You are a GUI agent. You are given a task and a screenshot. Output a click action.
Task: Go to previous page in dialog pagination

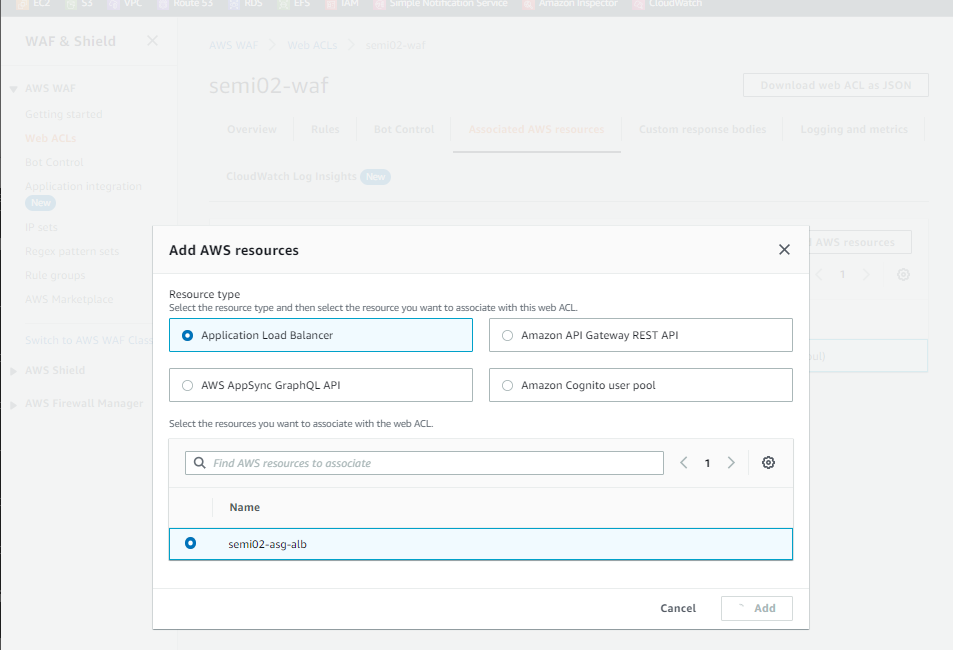[x=684, y=463]
